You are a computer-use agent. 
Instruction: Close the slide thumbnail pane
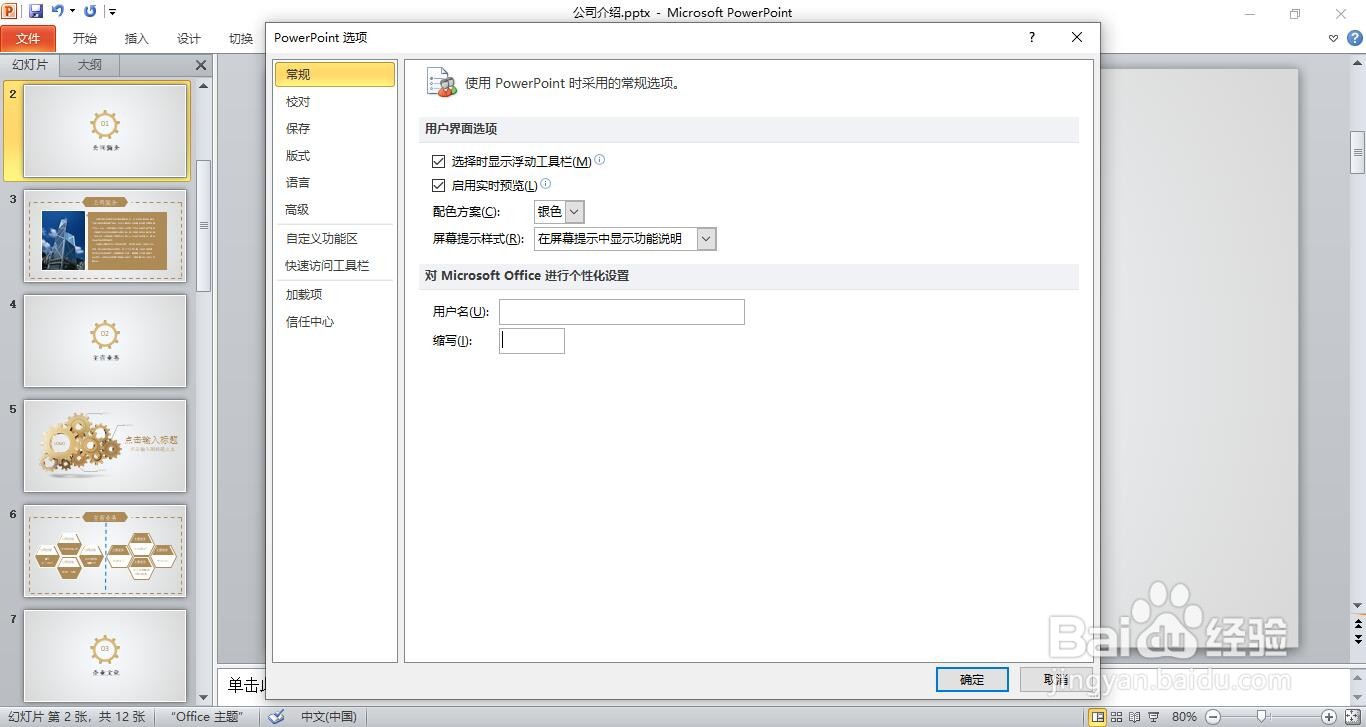pyautogui.click(x=201, y=65)
